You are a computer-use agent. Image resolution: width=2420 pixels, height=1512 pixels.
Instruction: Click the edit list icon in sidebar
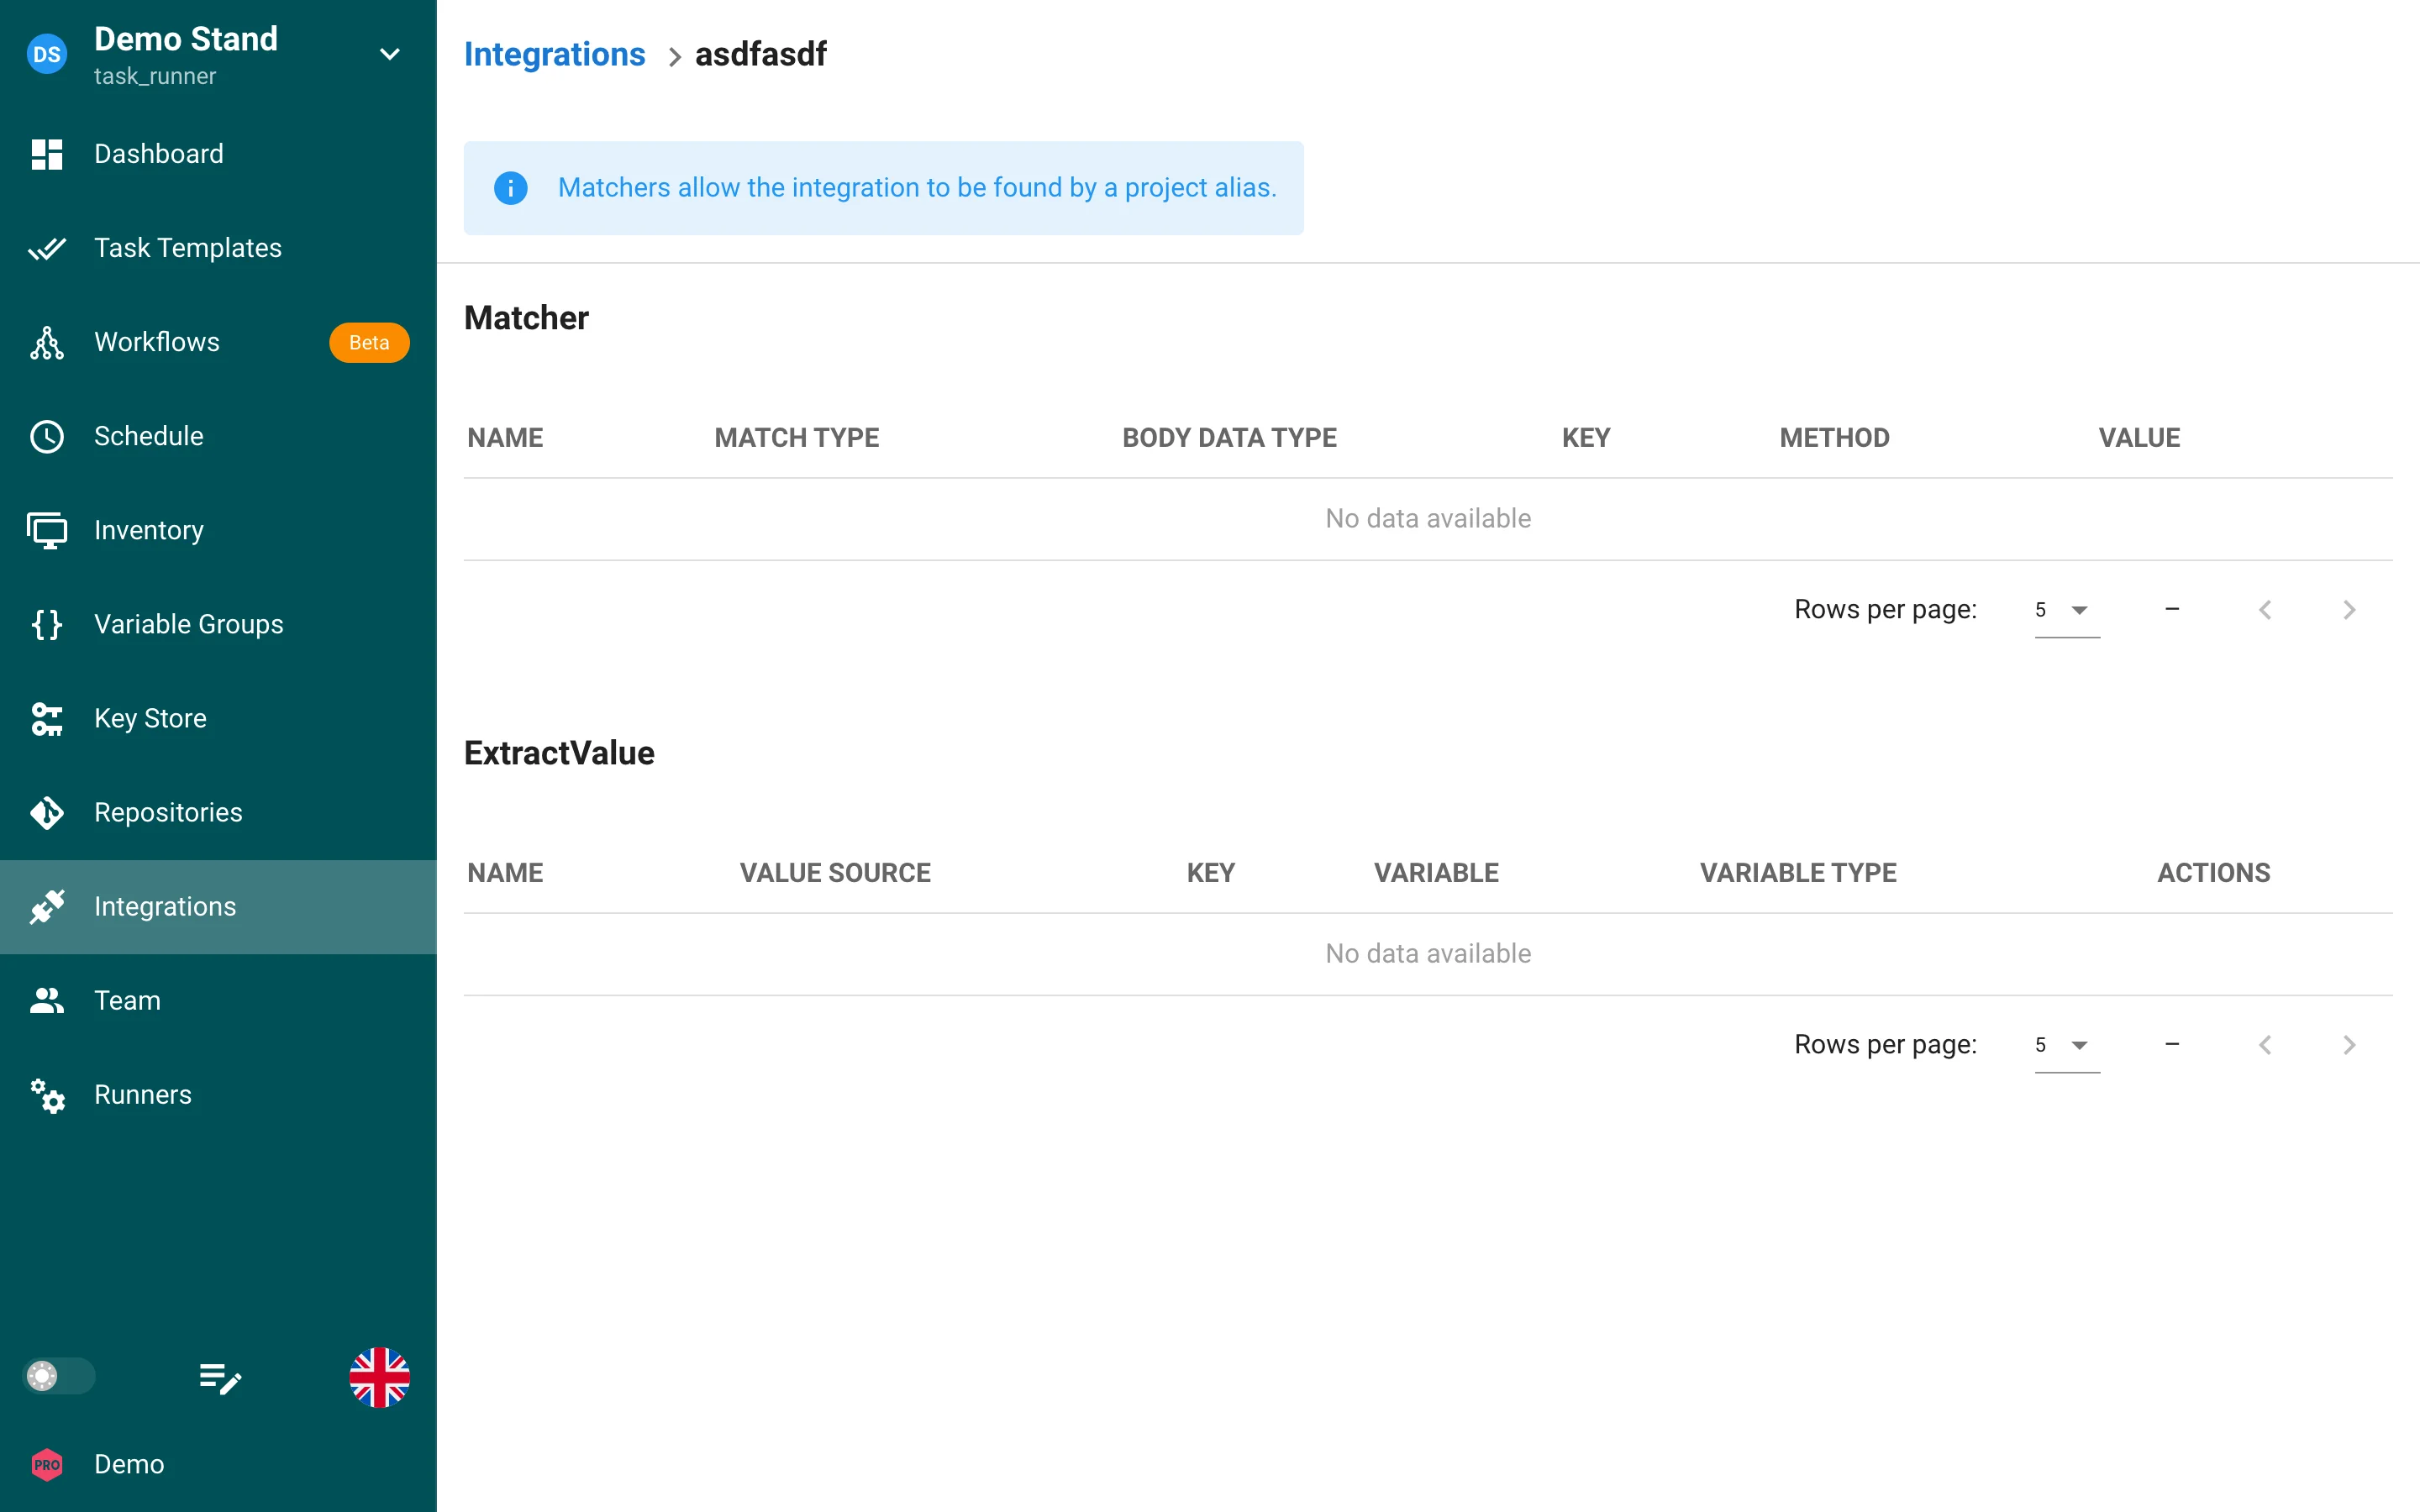(x=219, y=1378)
